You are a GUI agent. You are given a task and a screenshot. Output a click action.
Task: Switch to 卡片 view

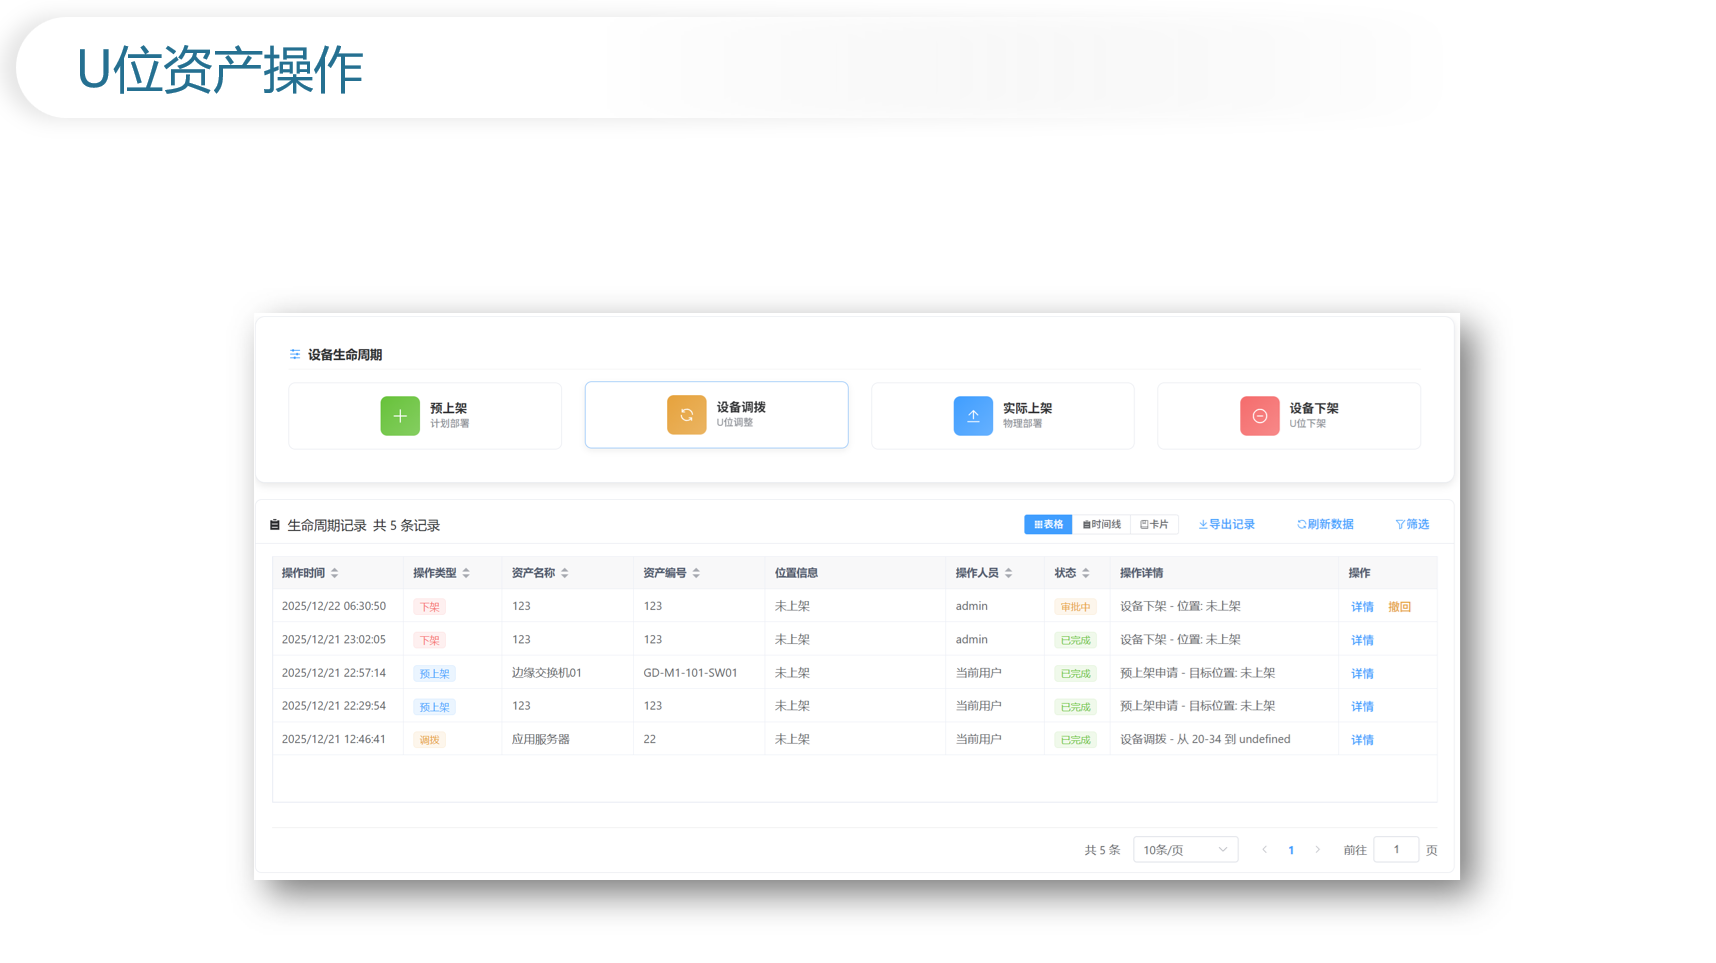click(x=1154, y=524)
